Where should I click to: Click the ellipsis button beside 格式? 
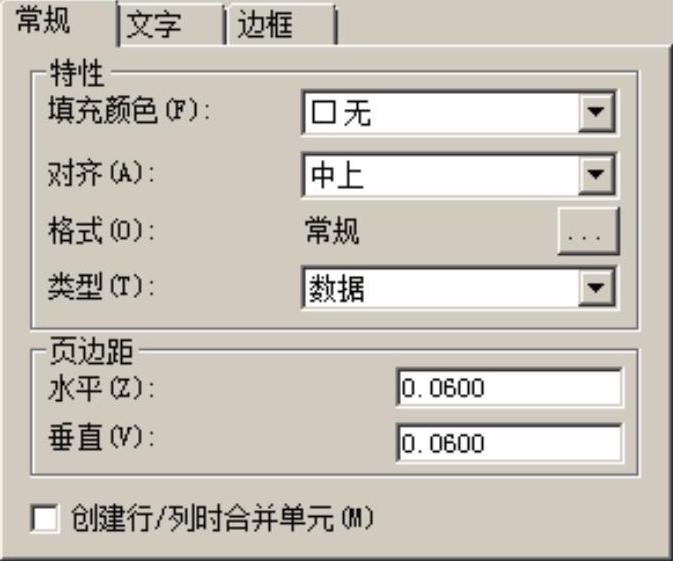pyautogui.click(x=588, y=233)
